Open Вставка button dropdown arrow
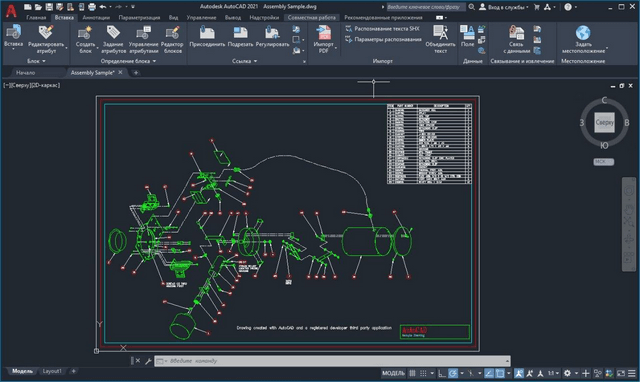Screen dimensions: 640x382 (x=13, y=49)
